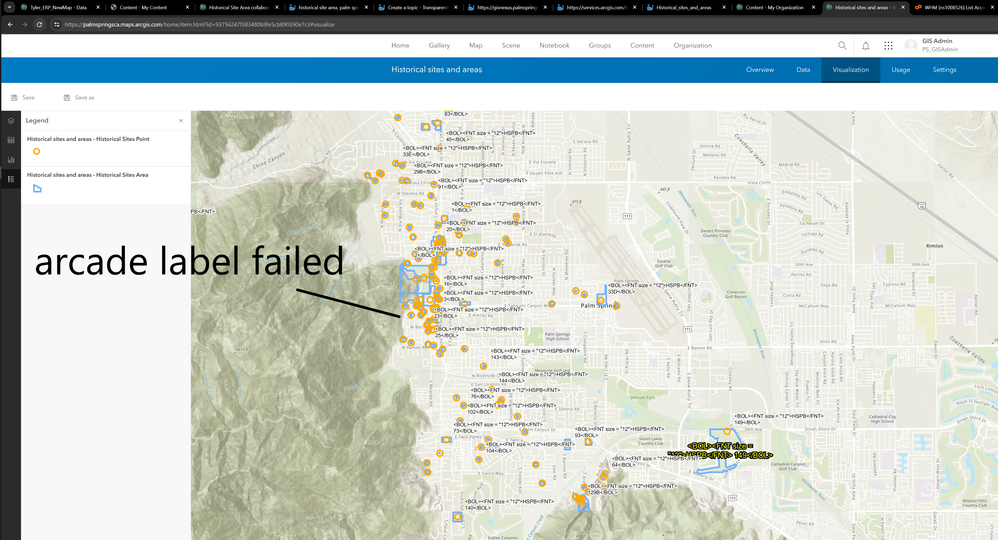Select the Visualization tab

coord(850,70)
